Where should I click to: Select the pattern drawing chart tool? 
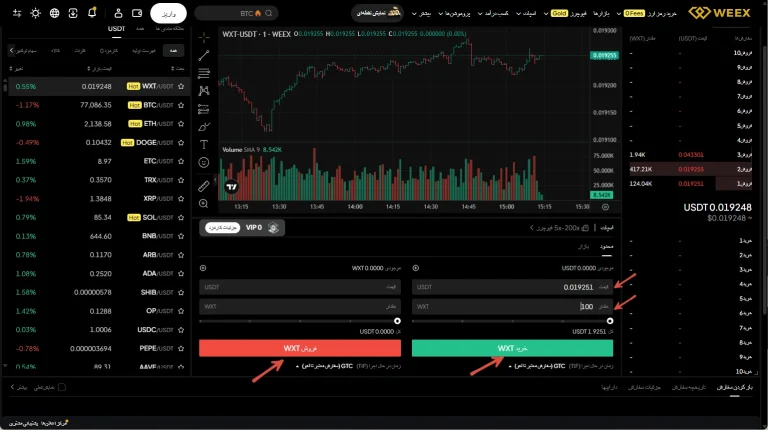[x=204, y=91]
